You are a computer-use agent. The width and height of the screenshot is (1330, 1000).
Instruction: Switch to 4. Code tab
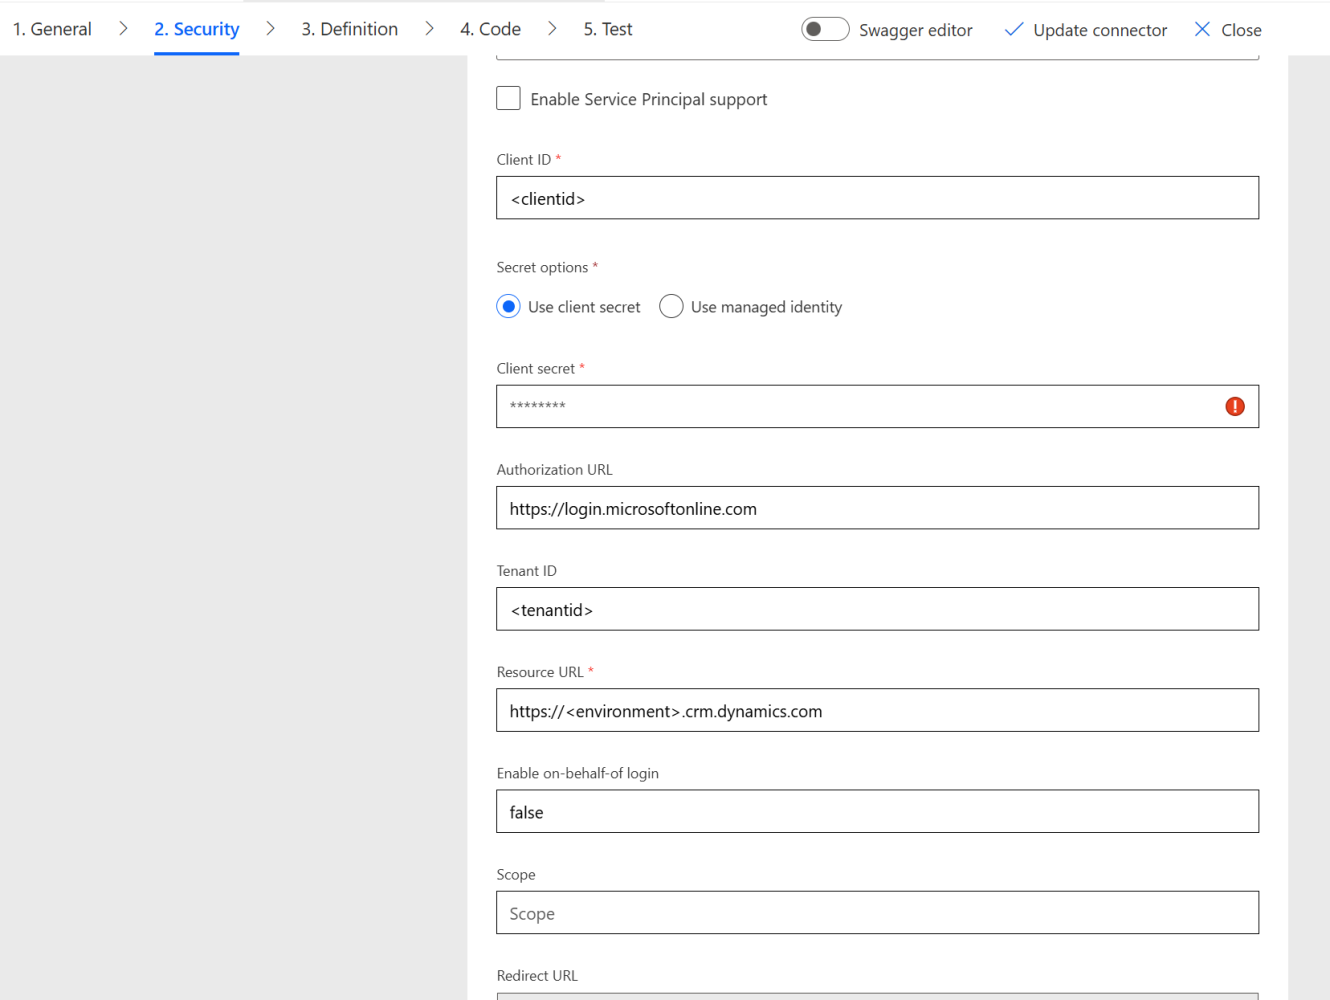(x=490, y=29)
